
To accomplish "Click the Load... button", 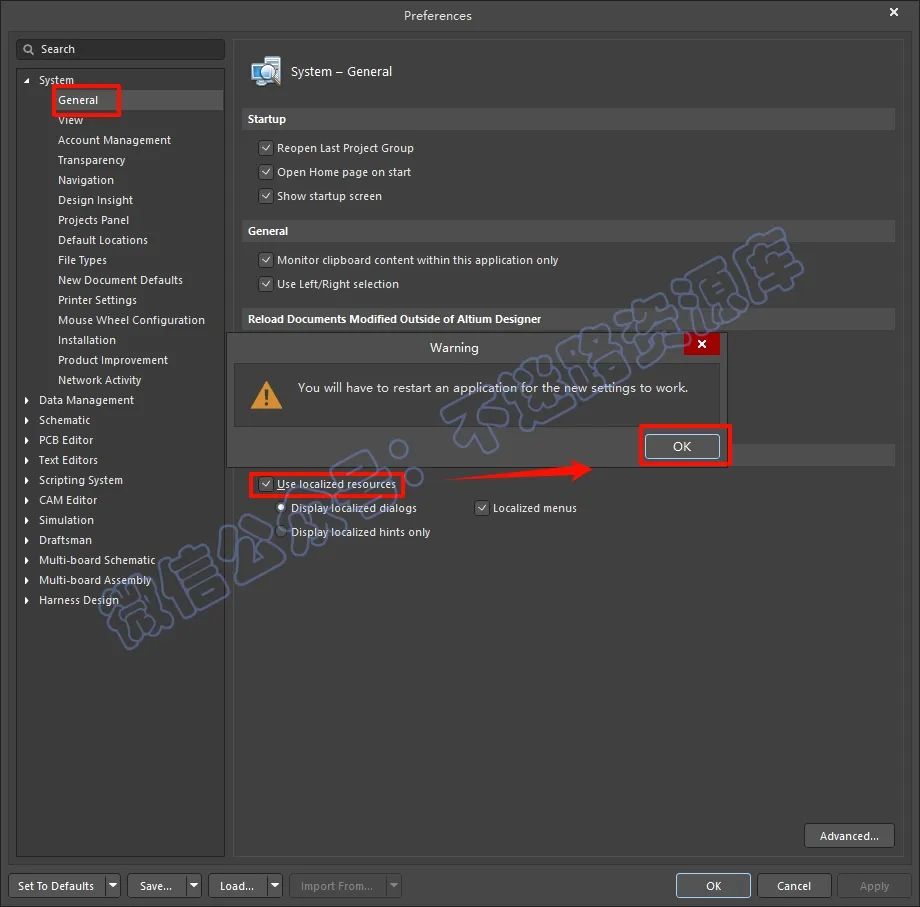I will (237, 885).
